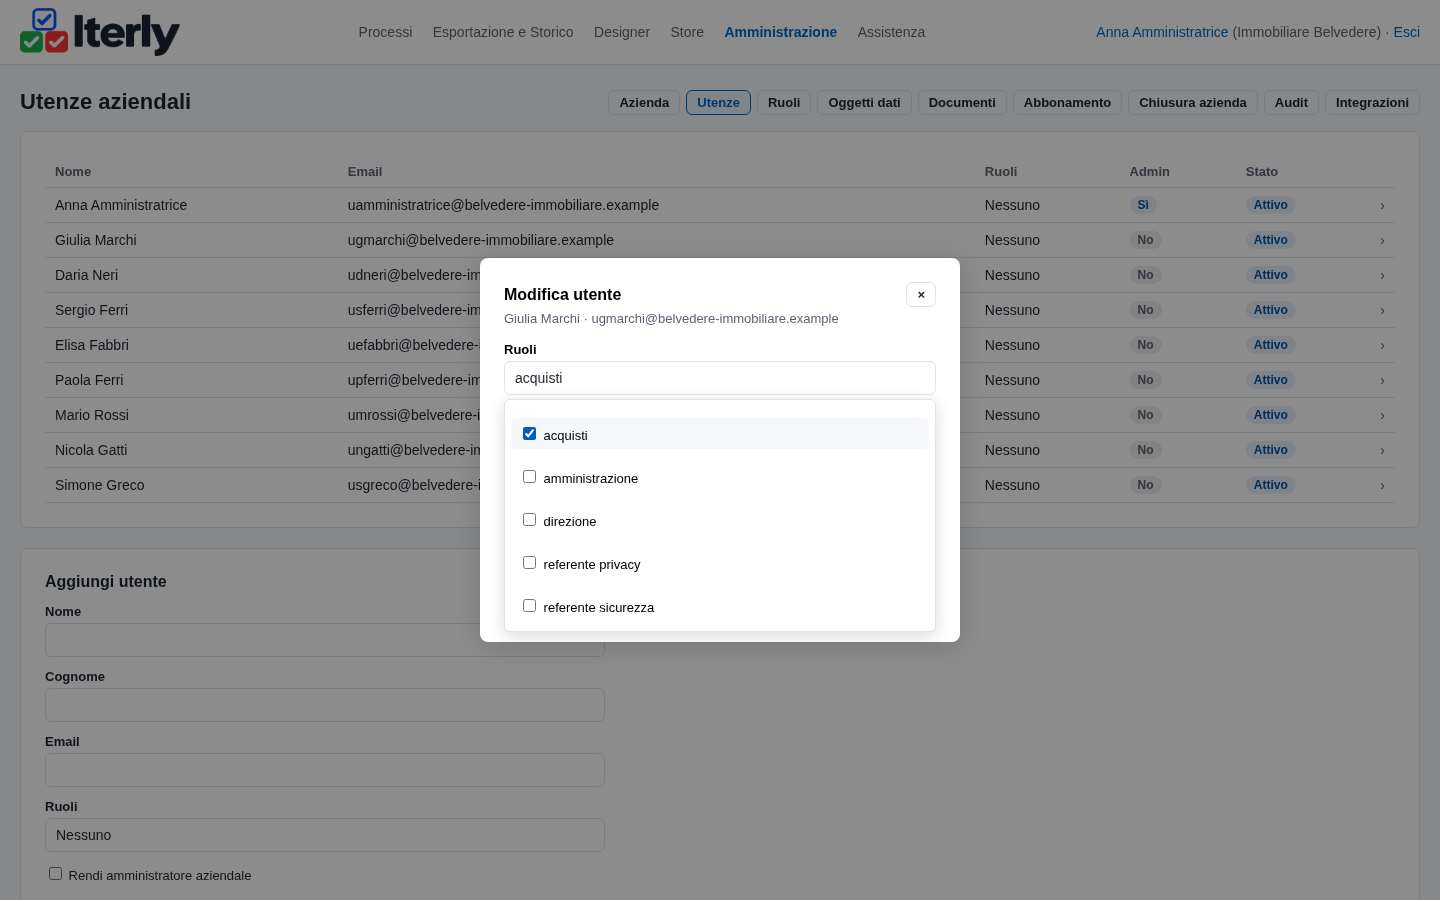
Task: Switch to the Integrazioni tab
Action: tap(1372, 102)
